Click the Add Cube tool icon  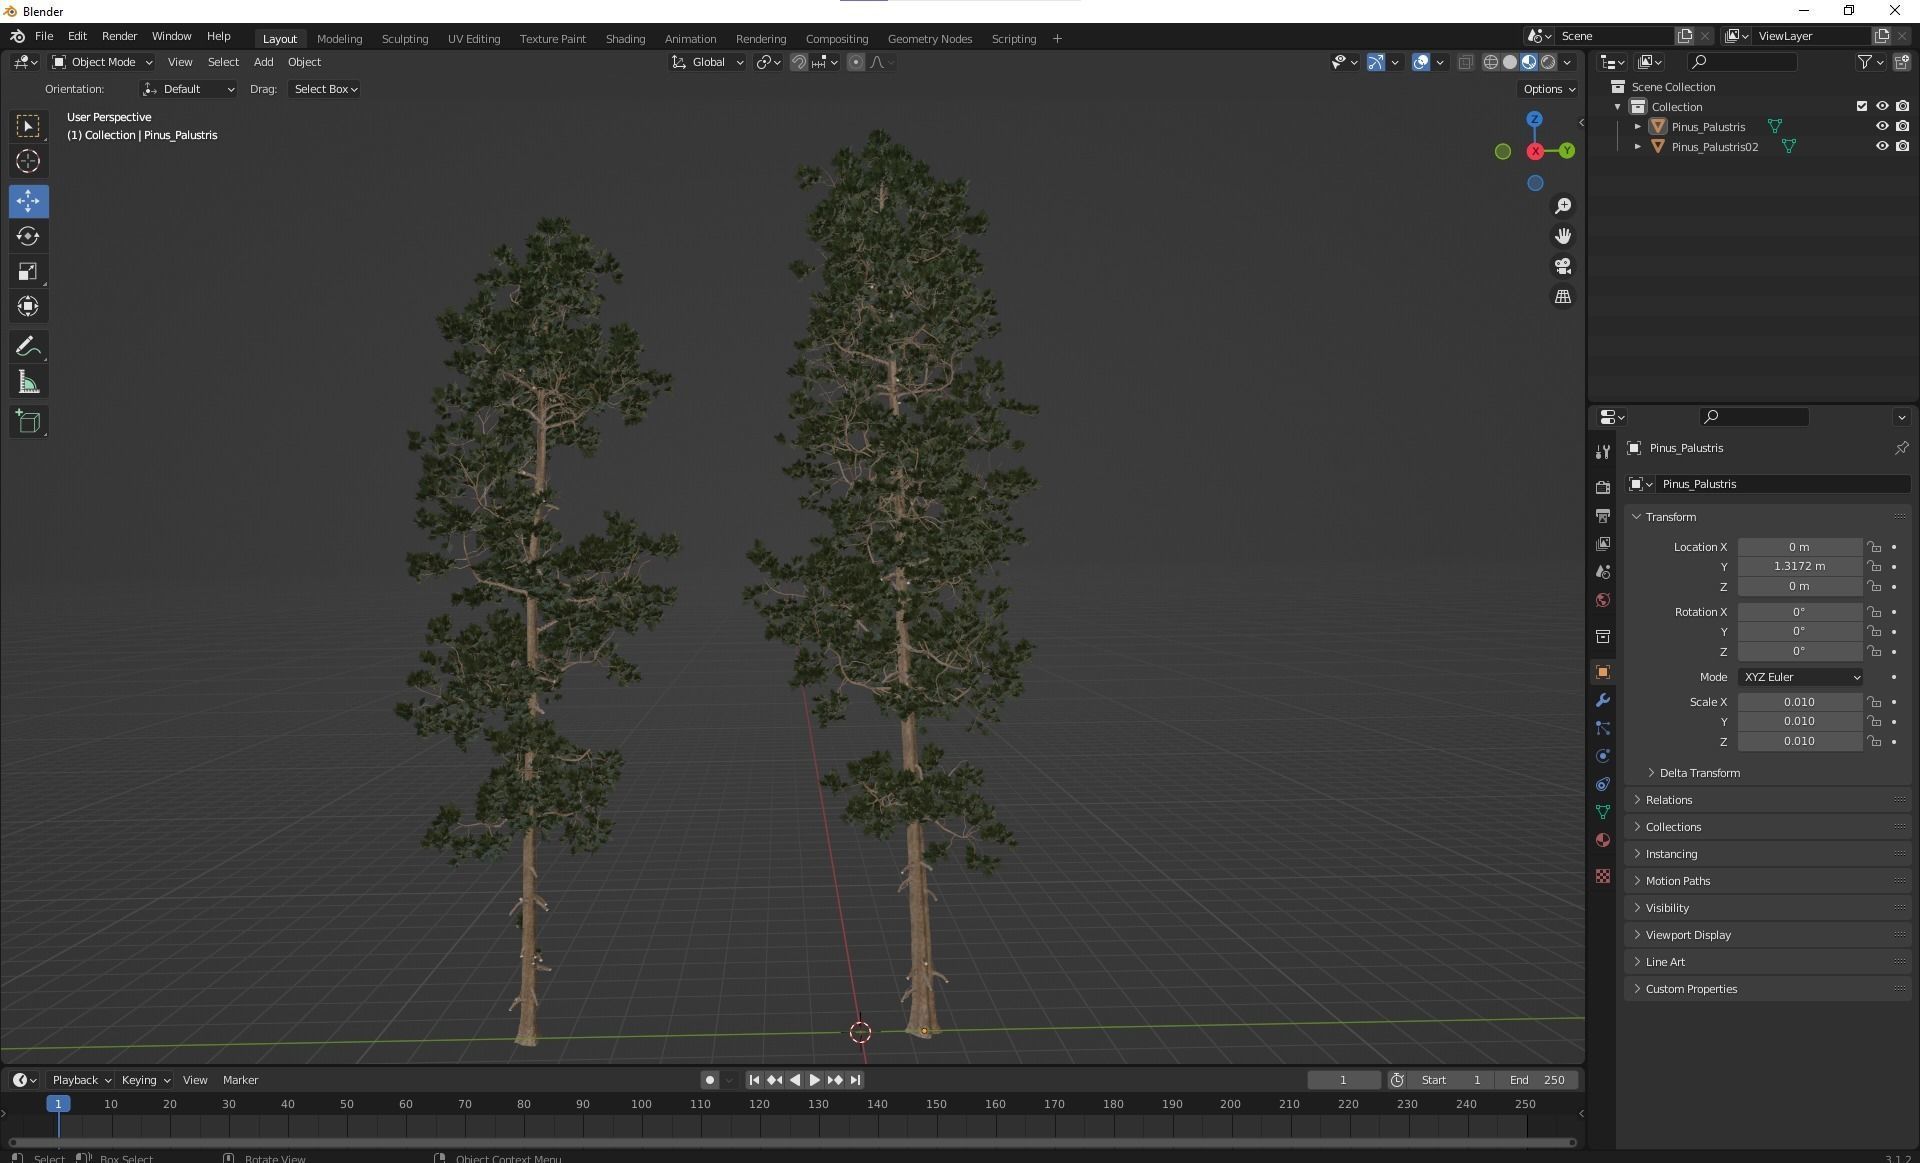coord(28,422)
